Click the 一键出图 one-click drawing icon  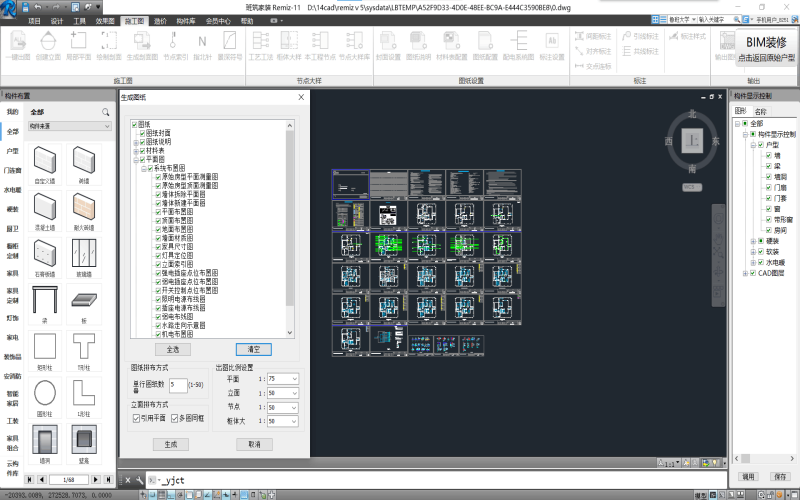[x=18, y=40]
